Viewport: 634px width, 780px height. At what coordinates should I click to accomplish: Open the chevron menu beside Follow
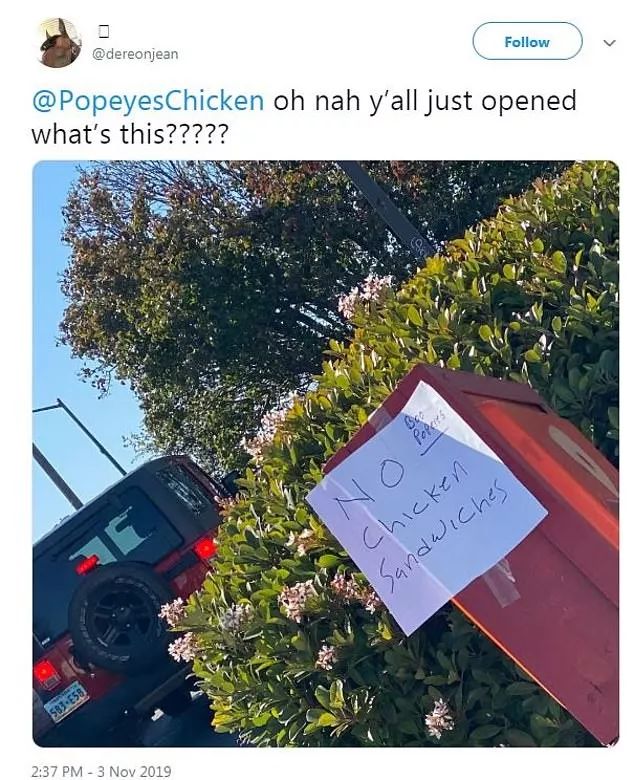point(609,43)
